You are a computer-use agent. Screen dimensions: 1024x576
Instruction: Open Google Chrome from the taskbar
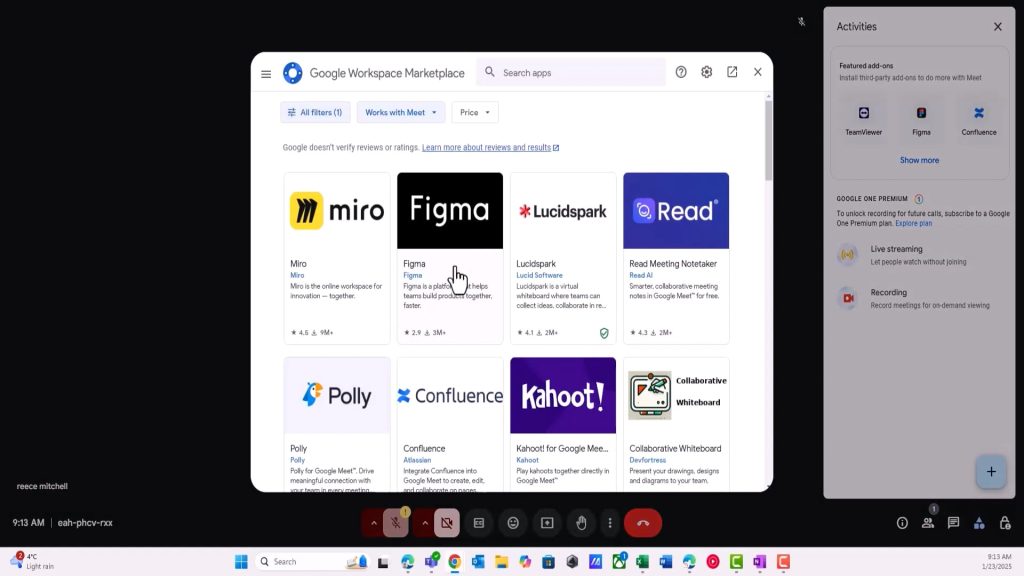point(455,562)
